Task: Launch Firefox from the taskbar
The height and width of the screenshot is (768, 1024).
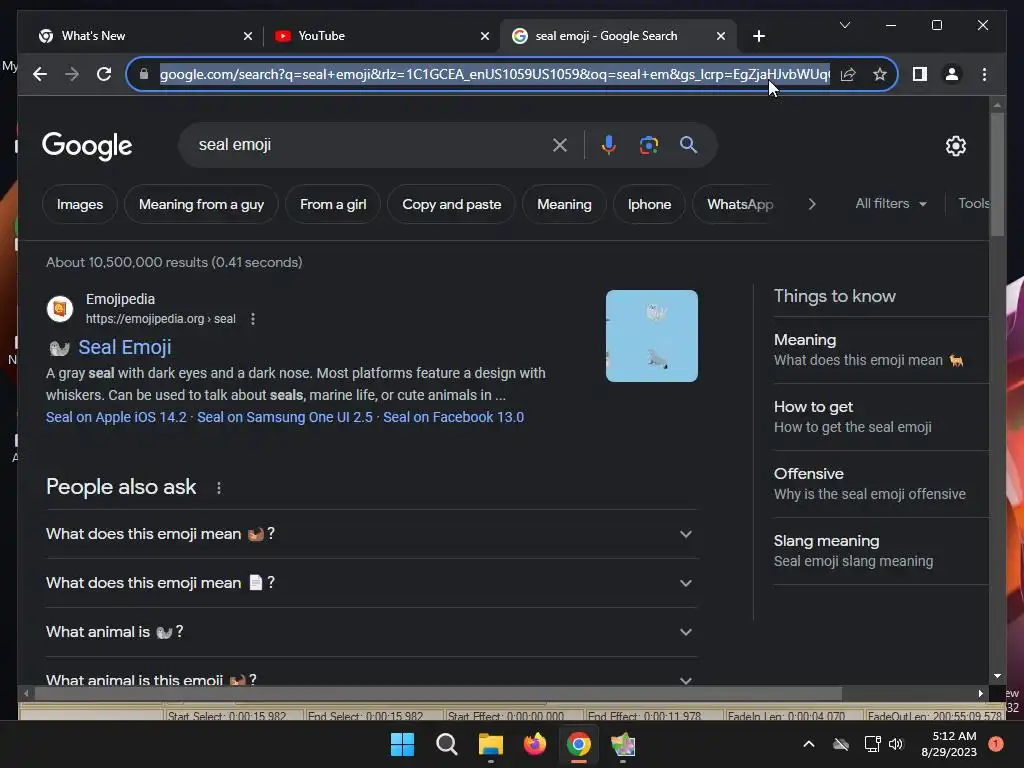Action: click(535, 744)
